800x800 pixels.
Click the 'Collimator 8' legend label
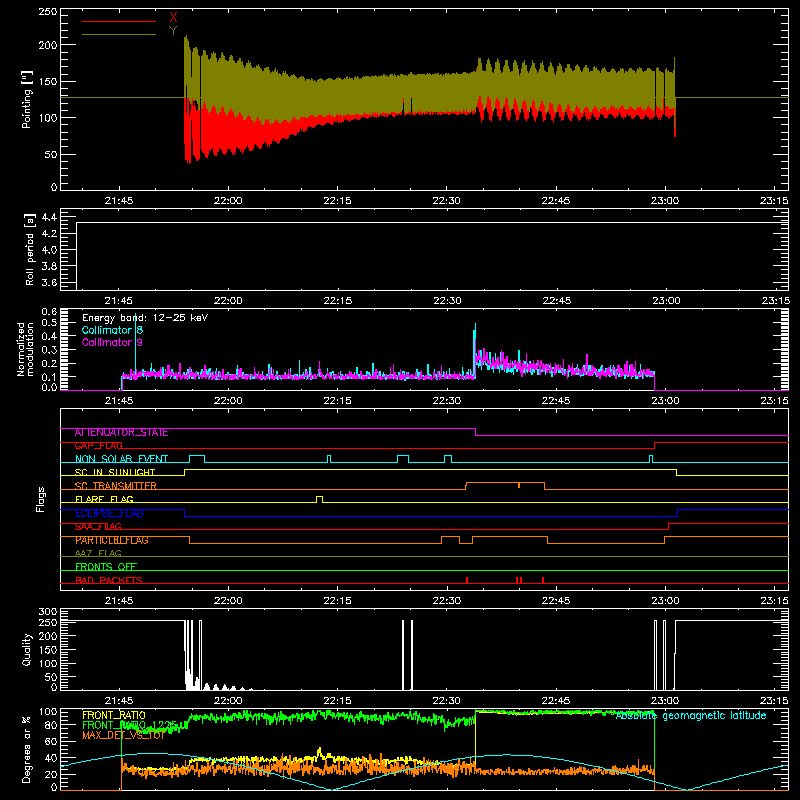click(x=112, y=330)
